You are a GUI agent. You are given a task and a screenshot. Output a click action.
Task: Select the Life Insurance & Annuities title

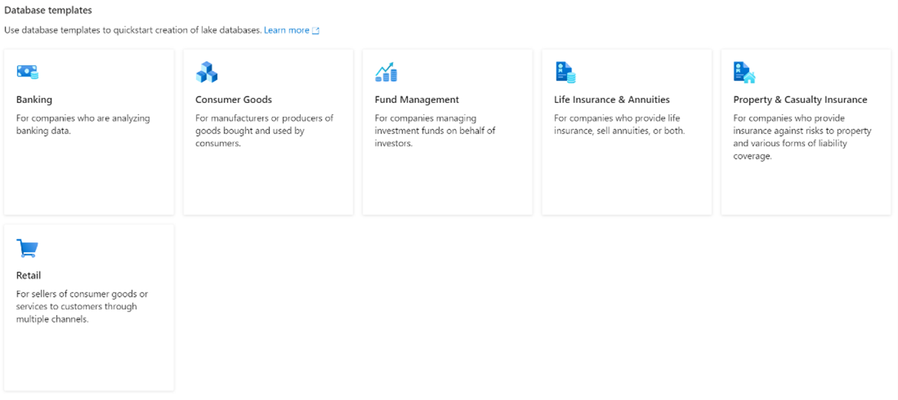click(612, 100)
